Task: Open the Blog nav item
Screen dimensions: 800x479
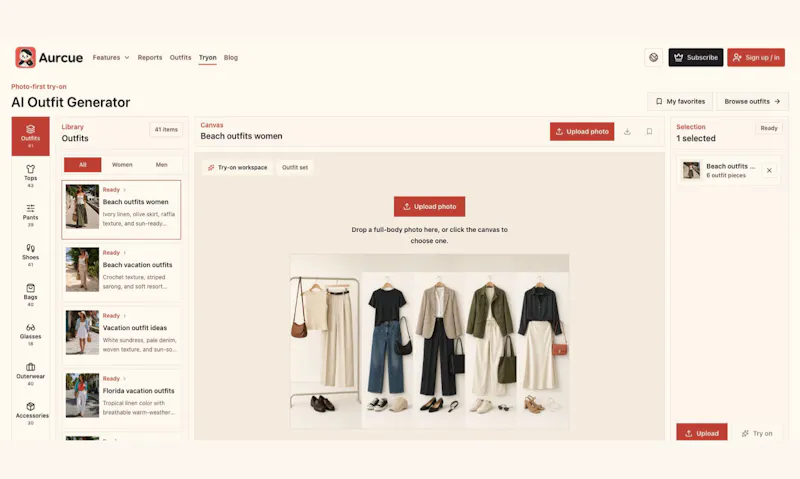Action: click(x=231, y=58)
